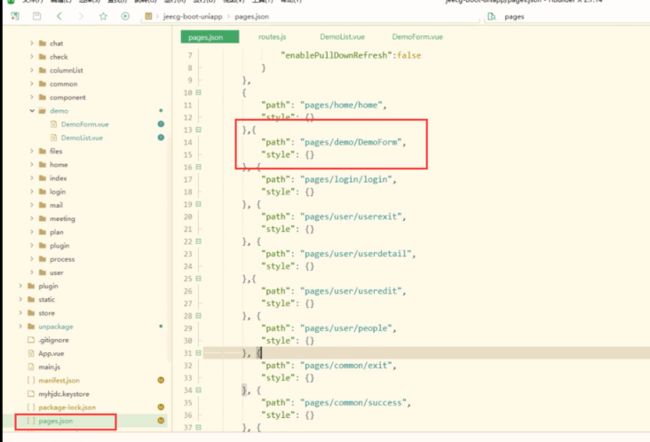Click the open demo folder icon
Screen dimensions: 650x442
42,111
